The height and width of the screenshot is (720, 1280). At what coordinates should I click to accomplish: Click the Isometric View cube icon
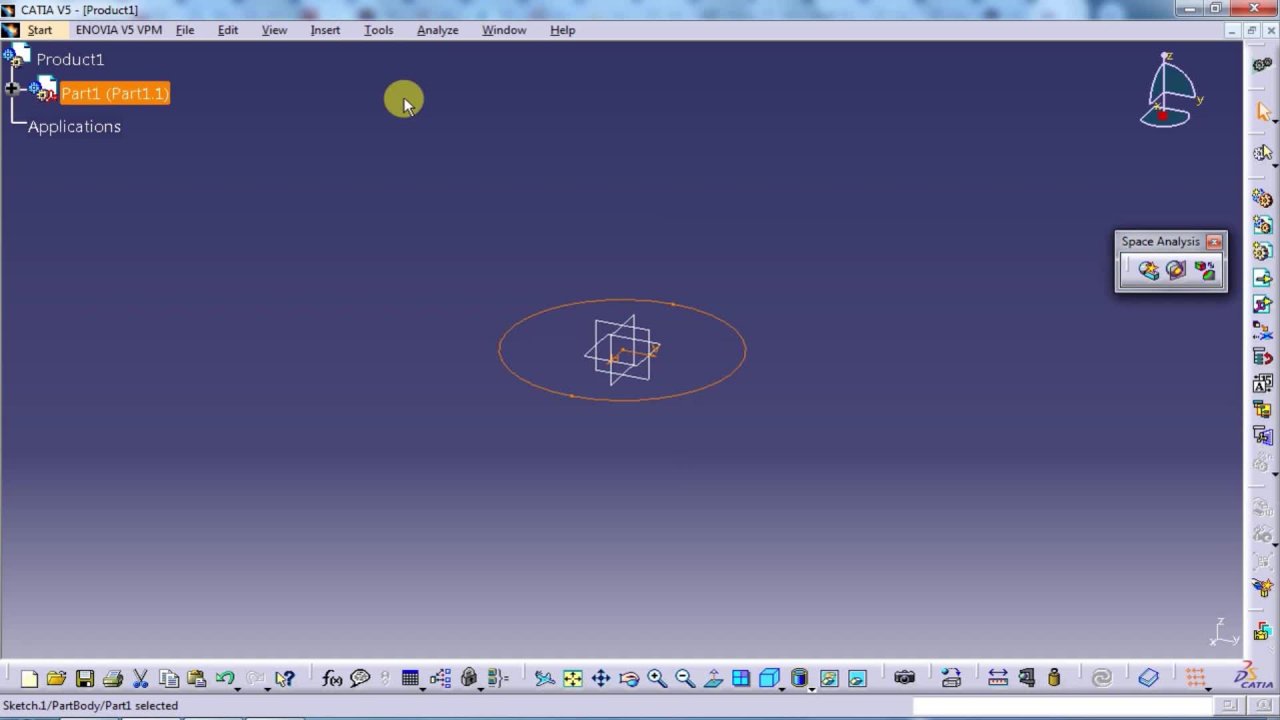[768, 678]
